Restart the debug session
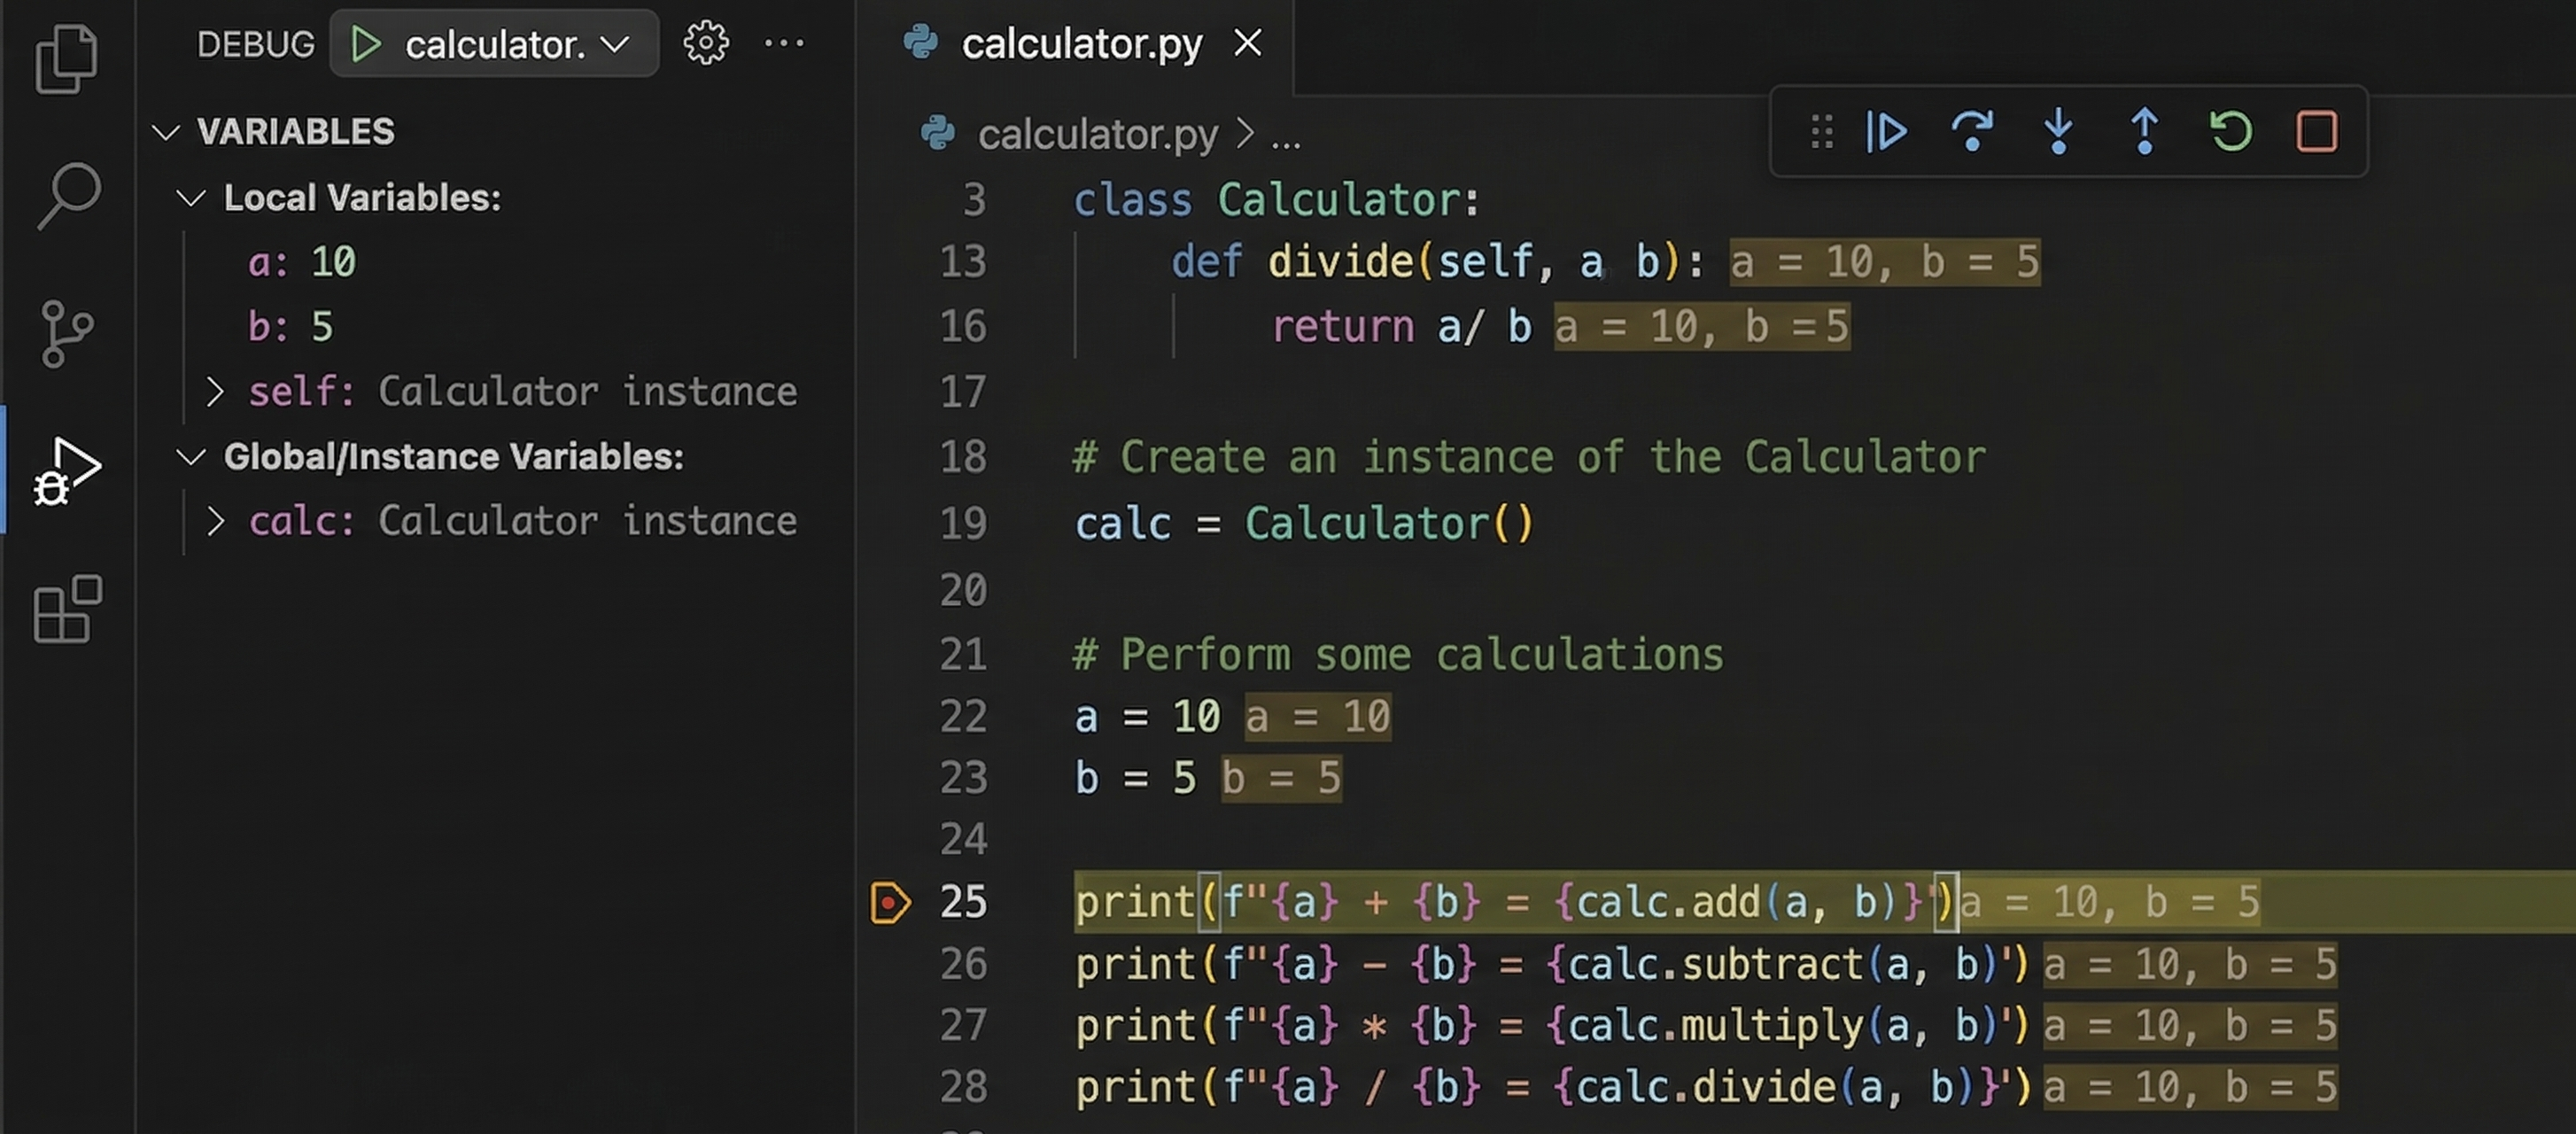This screenshot has width=2576, height=1134. pos(2231,131)
